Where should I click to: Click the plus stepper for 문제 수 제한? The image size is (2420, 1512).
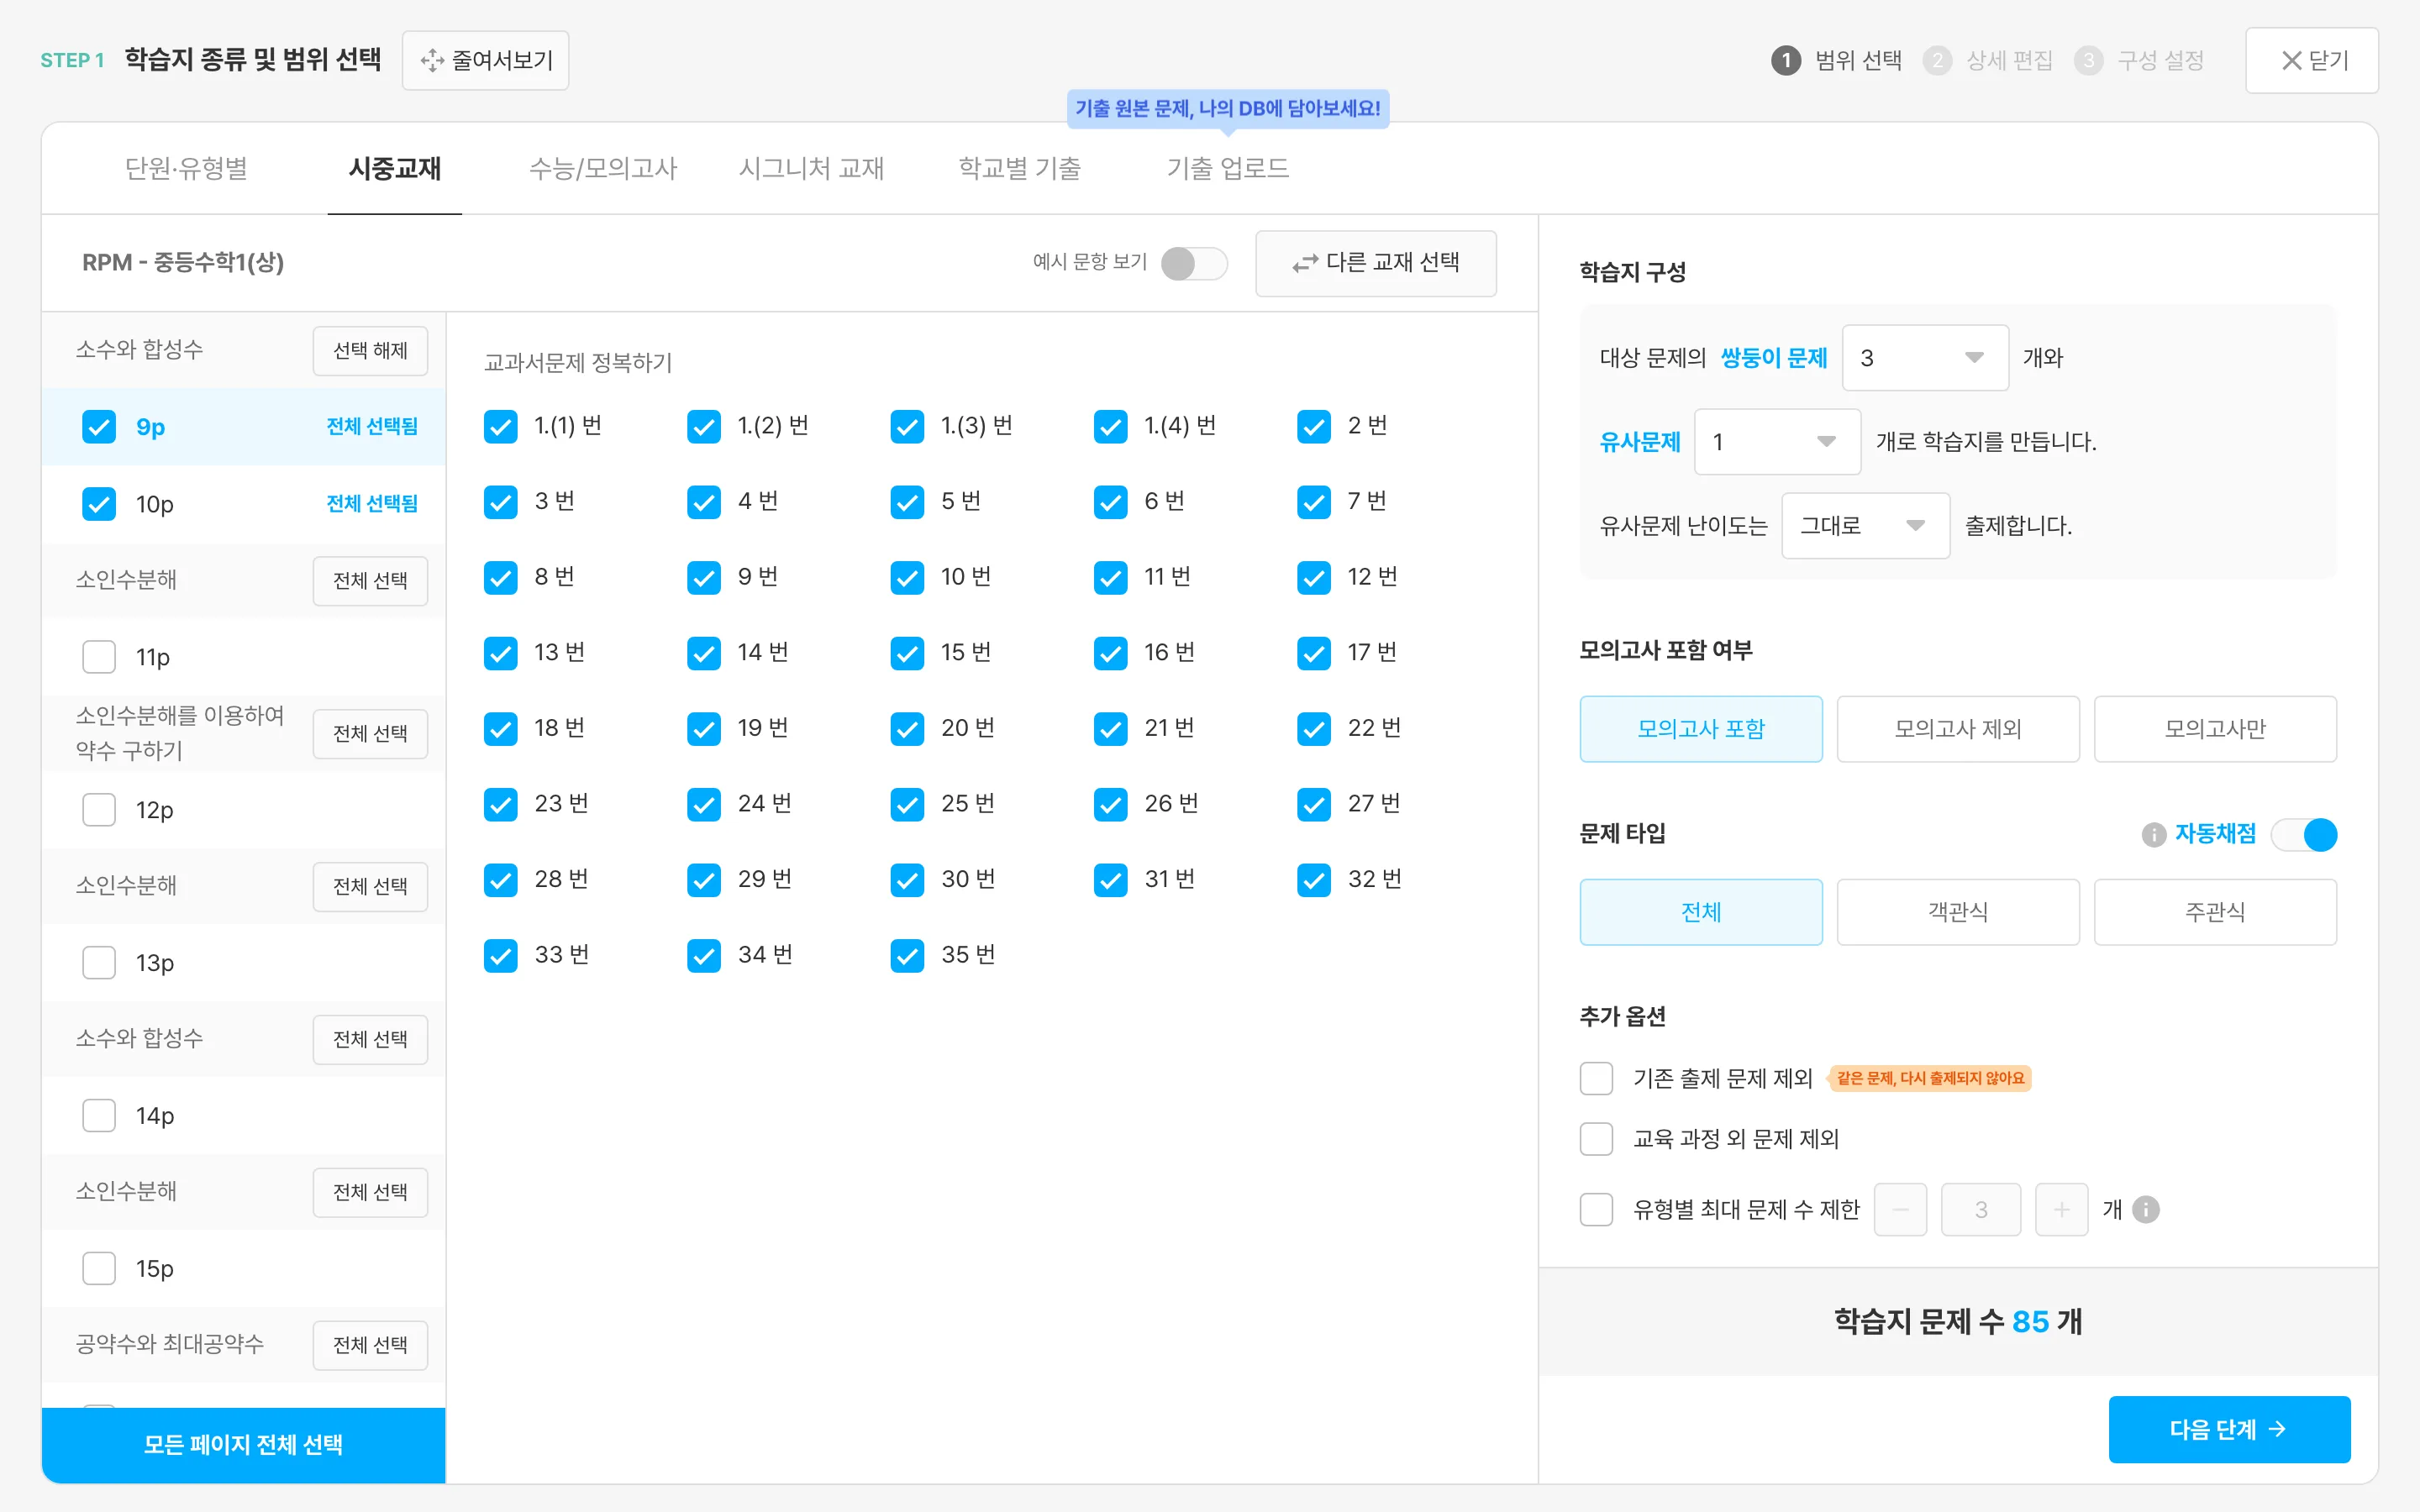[2061, 1210]
